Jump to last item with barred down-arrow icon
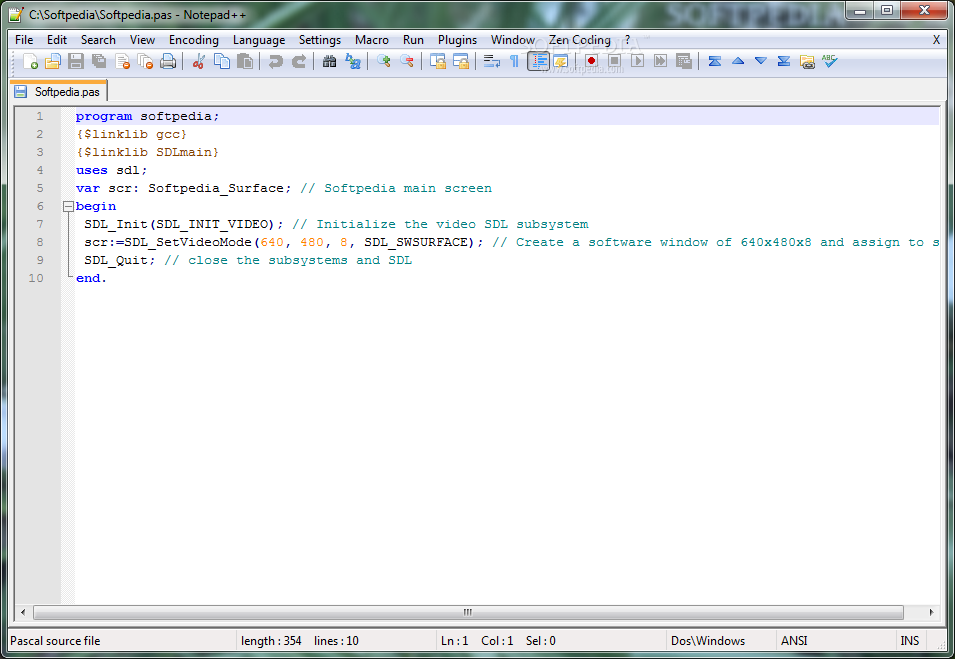The width and height of the screenshot is (955, 659). [x=784, y=62]
